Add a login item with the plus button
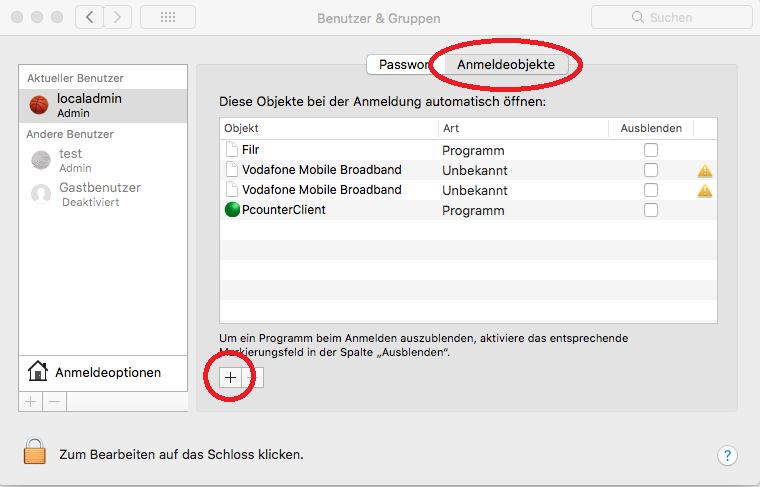 tap(230, 377)
